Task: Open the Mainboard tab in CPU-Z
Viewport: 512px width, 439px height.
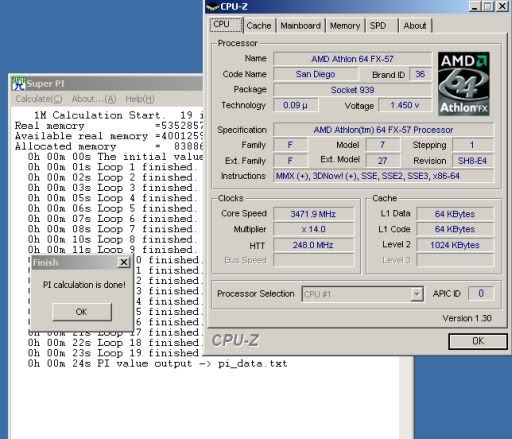Action: [300, 26]
